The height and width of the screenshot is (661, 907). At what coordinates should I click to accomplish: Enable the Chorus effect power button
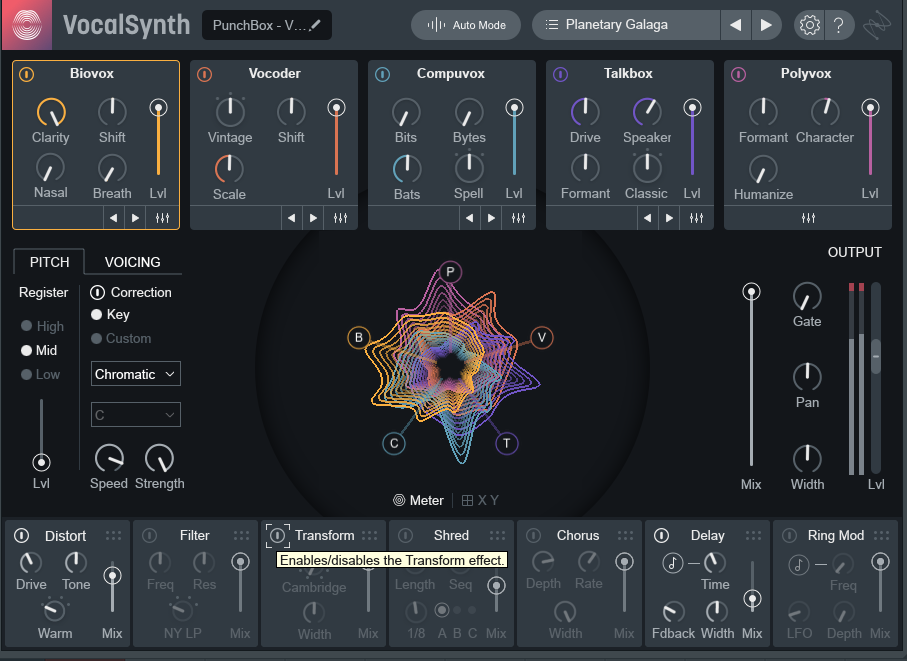coord(533,536)
